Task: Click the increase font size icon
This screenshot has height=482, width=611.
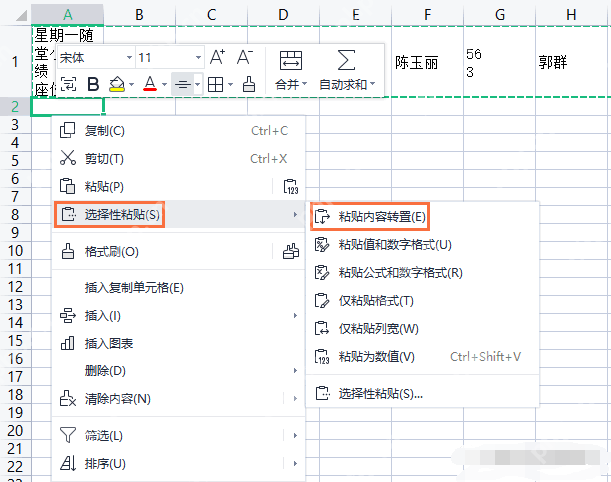Action: pos(217,57)
